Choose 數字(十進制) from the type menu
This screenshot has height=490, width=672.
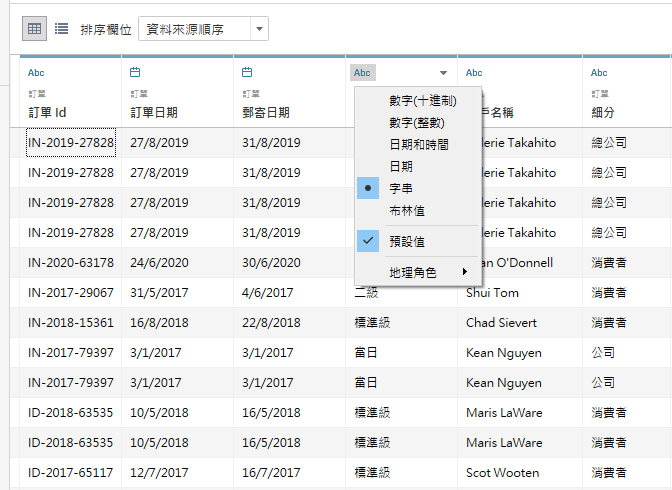[x=423, y=100]
